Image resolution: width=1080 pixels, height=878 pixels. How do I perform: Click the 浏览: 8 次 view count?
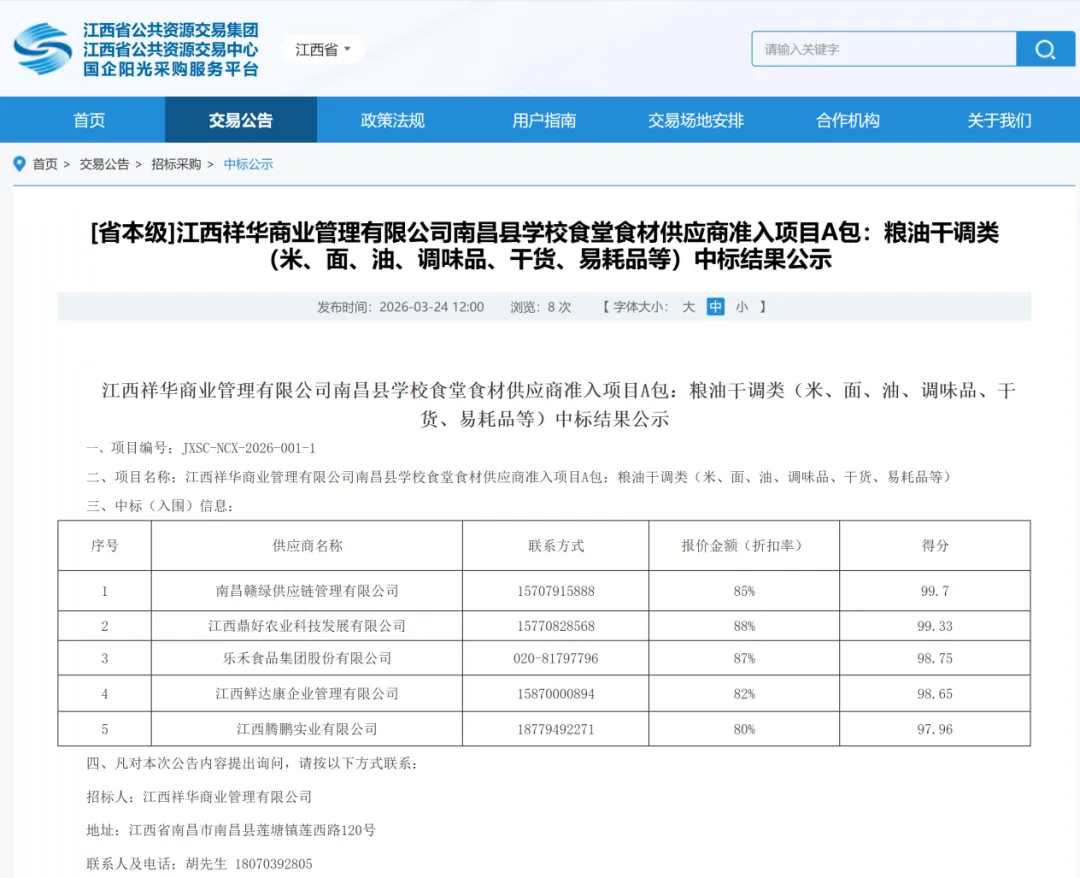[x=541, y=307]
